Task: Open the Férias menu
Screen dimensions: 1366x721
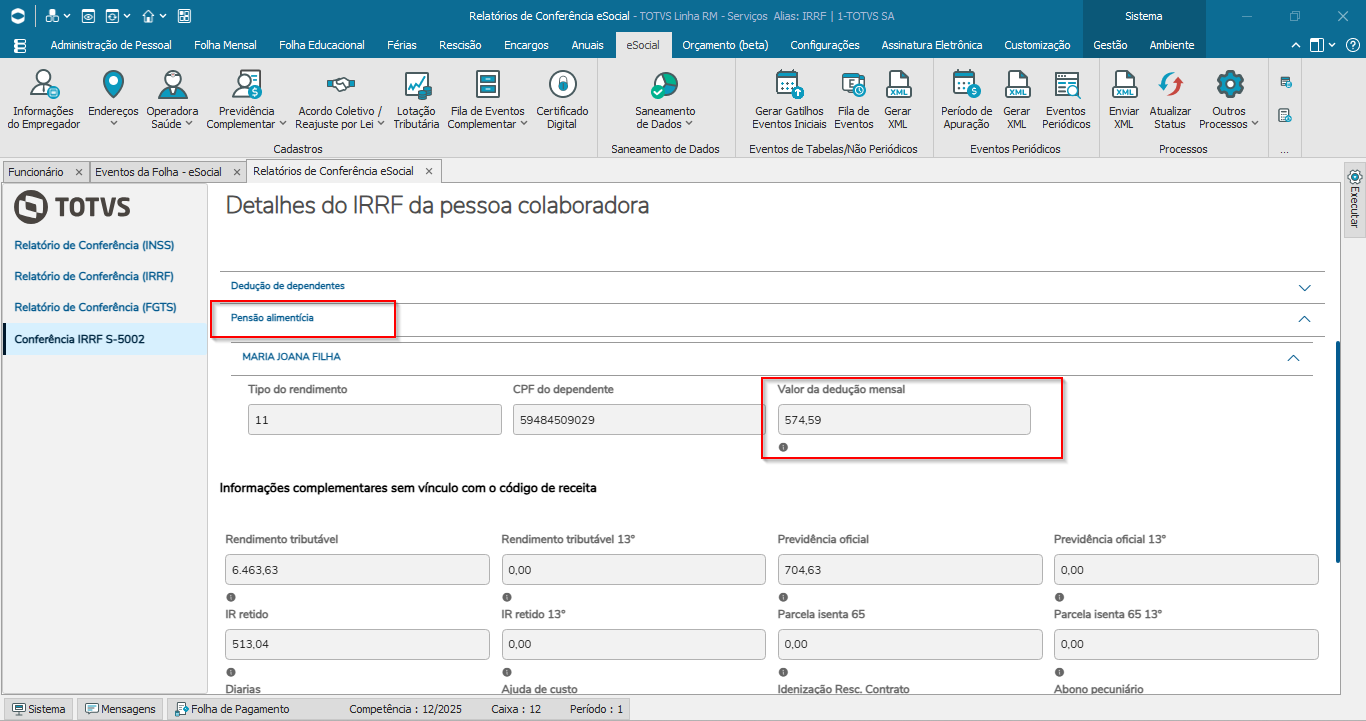Action: (x=400, y=45)
